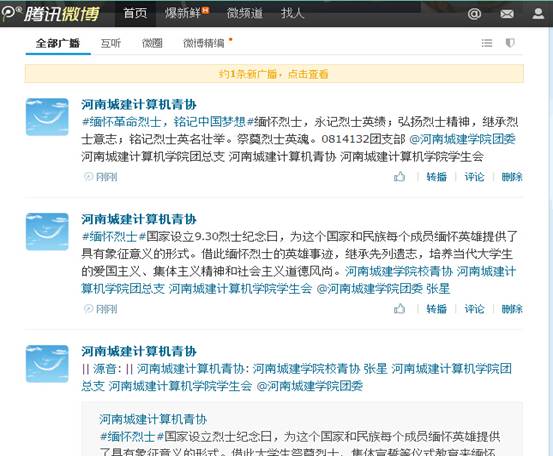Open the avatar of the first post

pyautogui.click(x=47, y=117)
